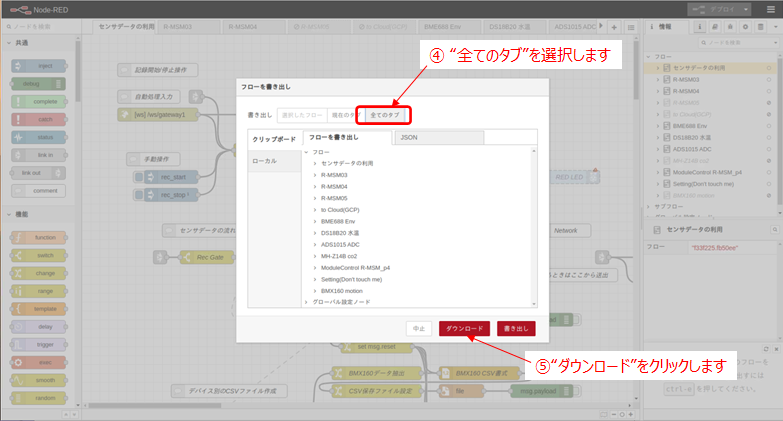This screenshot has width=783, height=421.
Task: Collapse the フロー root in the export tree
Action: (306, 151)
